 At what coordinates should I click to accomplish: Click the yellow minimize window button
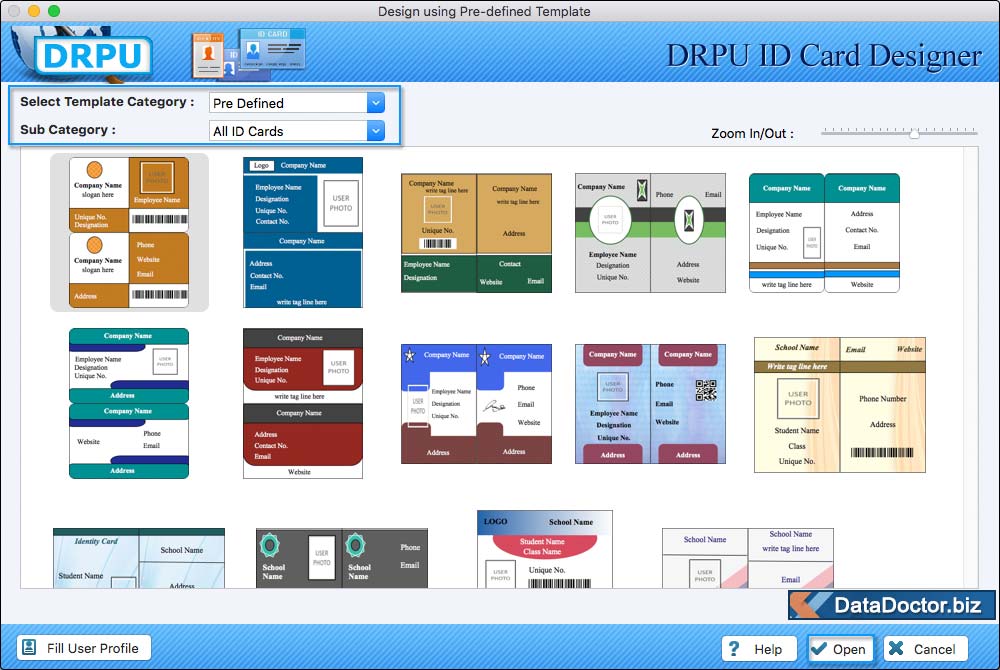coord(34,11)
